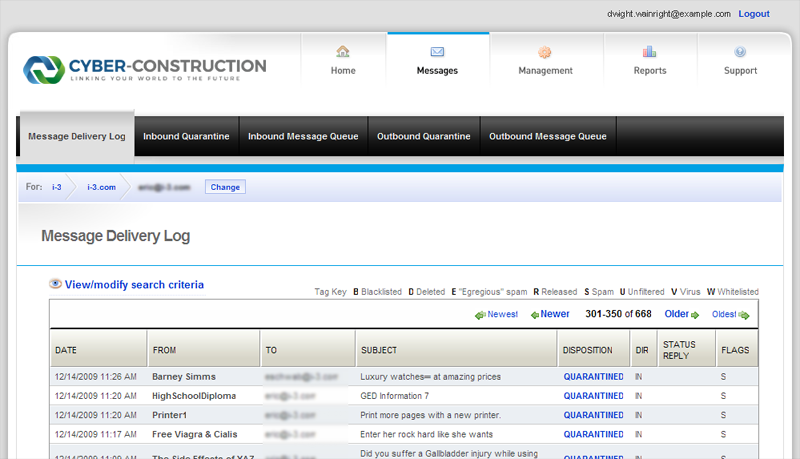The width and height of the screenshot is (800, 459).
Task: Click date '12/14/2009 11:17 AM'
Action: pos(95,435)
